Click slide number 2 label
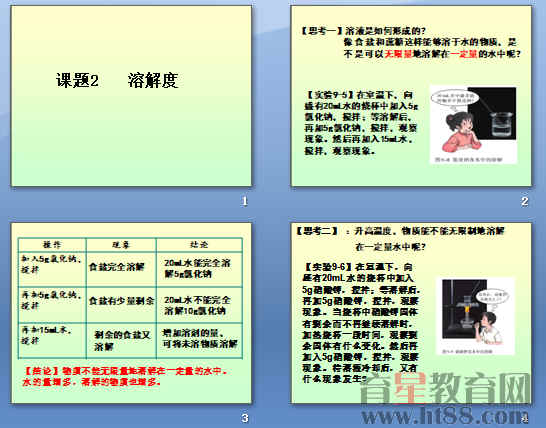The height and width of the screenshot is (428, 546). [525, 201]
